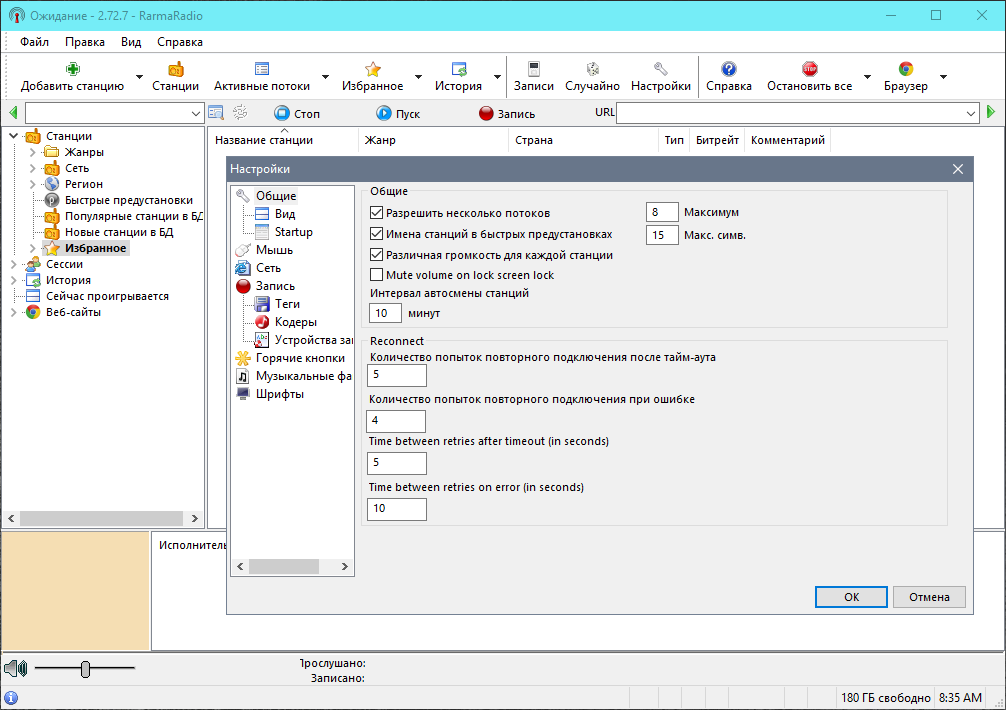Open the Add station dropdown arrow

[139, 77]
